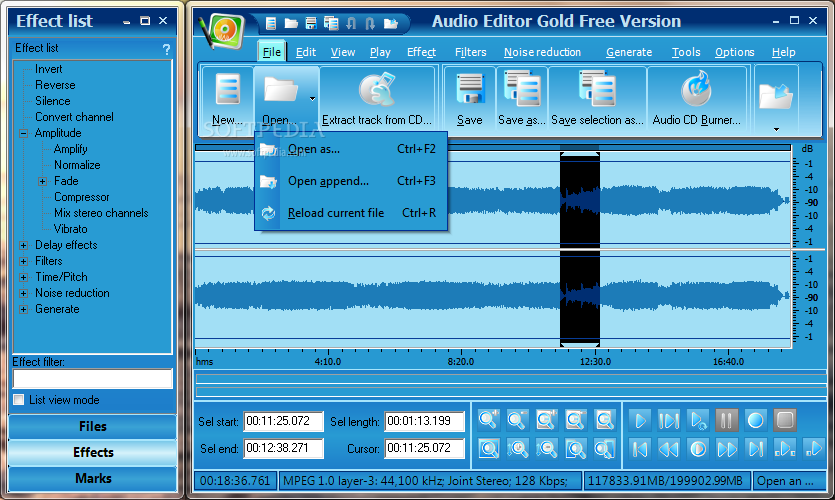Expand the Filters node in Effect list
Viewport: 835px width, 500px height.
(x=23, y=261)
